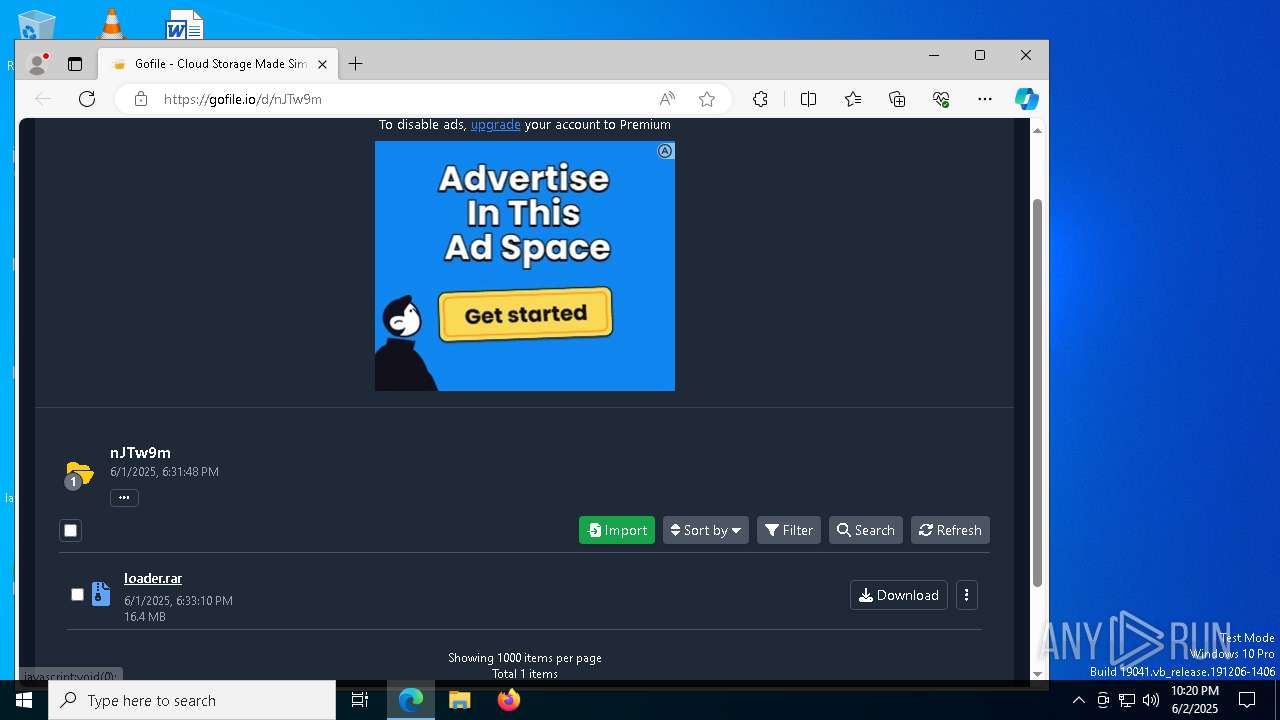The image size is (1280, 720).
Task: Open Edge Settings and more menu
Action: point(985,99)
